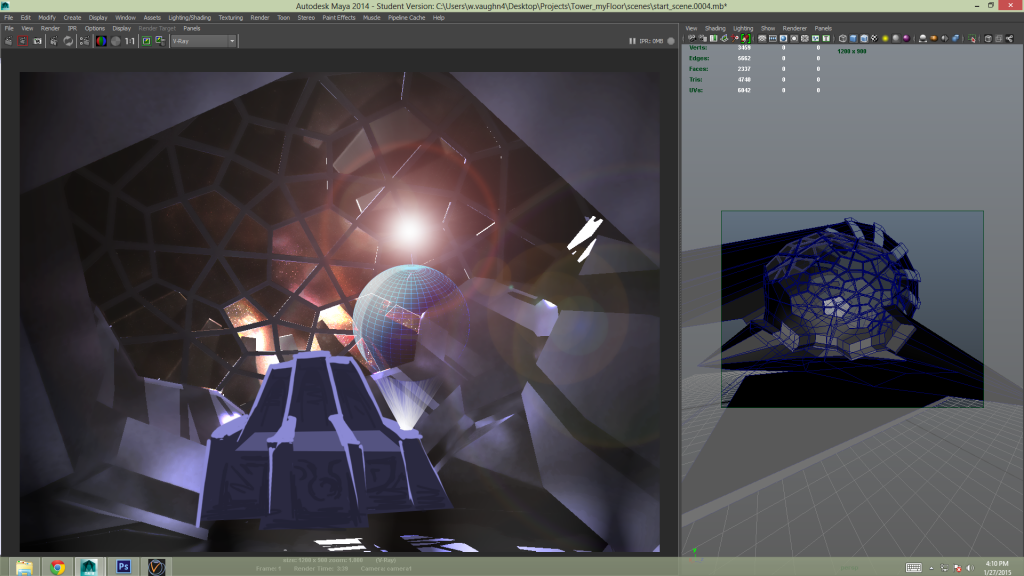
Task: Toggle RGB channels display icon
Action: pos(101,40)
